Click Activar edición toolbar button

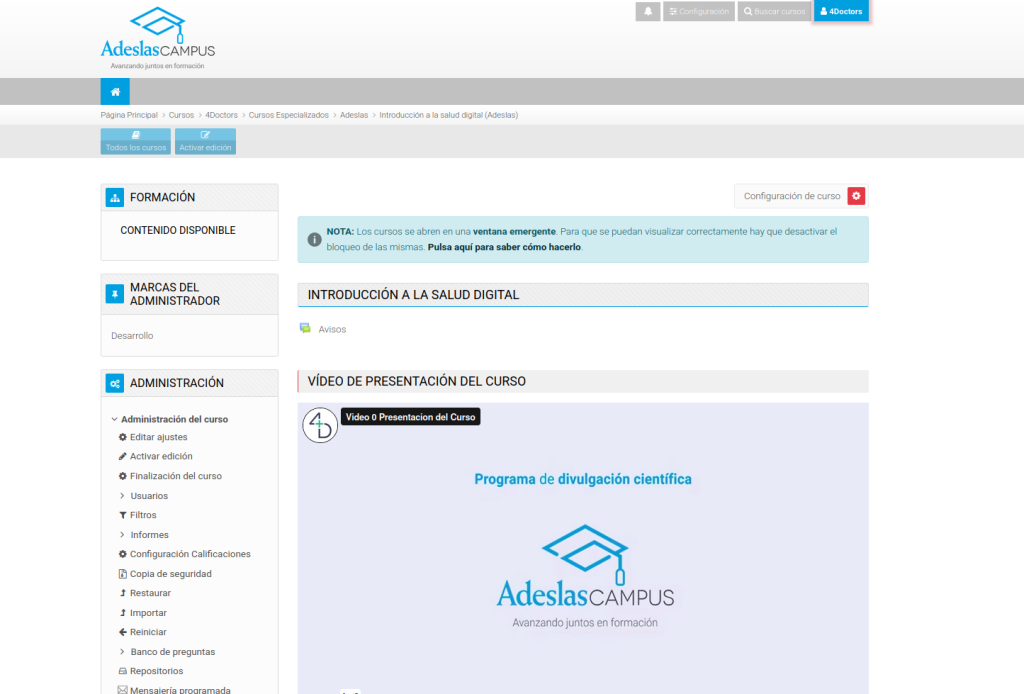[x=205, y=141]
